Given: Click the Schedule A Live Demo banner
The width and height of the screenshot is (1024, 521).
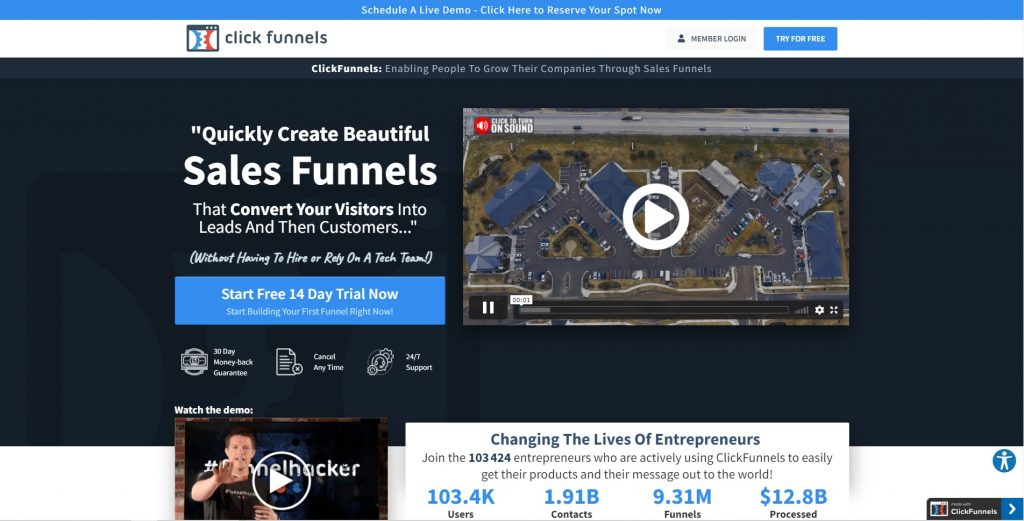Looking at the screenshot, I should tap(511, 10).
